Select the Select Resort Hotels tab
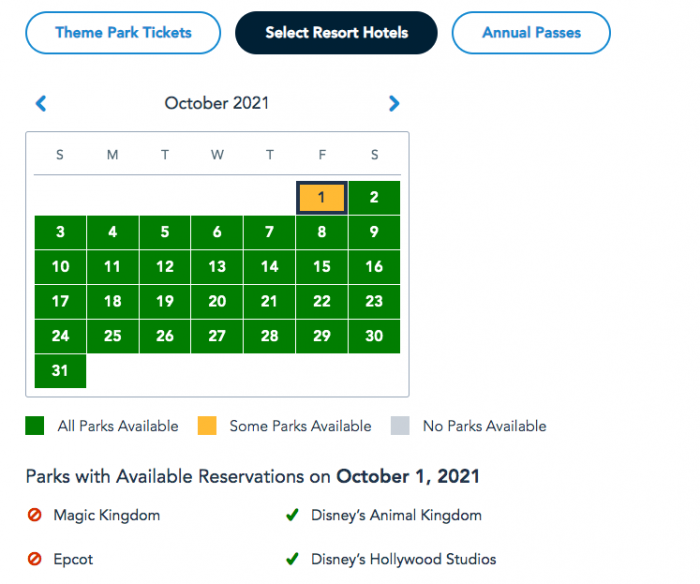 [336, 33]
